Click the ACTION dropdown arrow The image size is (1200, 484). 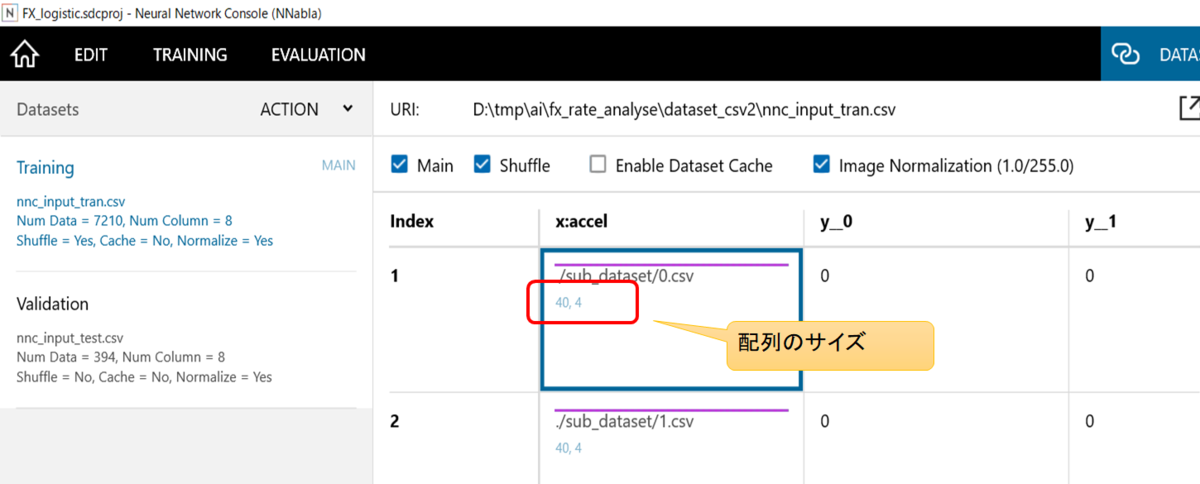tap(347, 109)
